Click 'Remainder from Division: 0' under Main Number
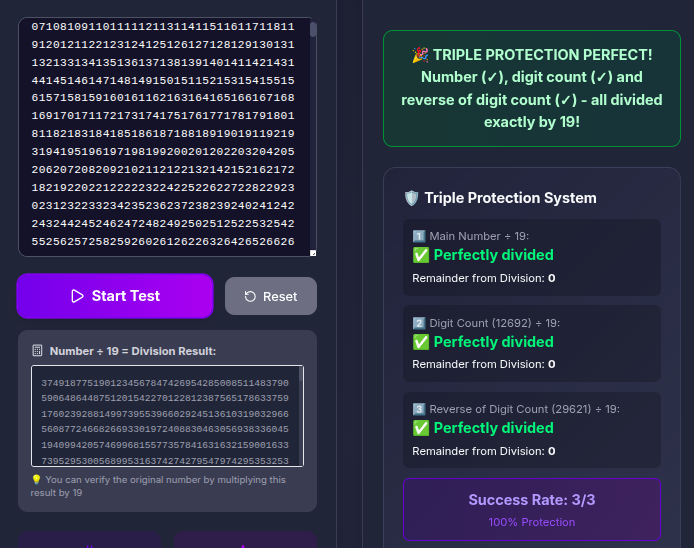Screen dimensions: 694x548 (x=484, y=278)
